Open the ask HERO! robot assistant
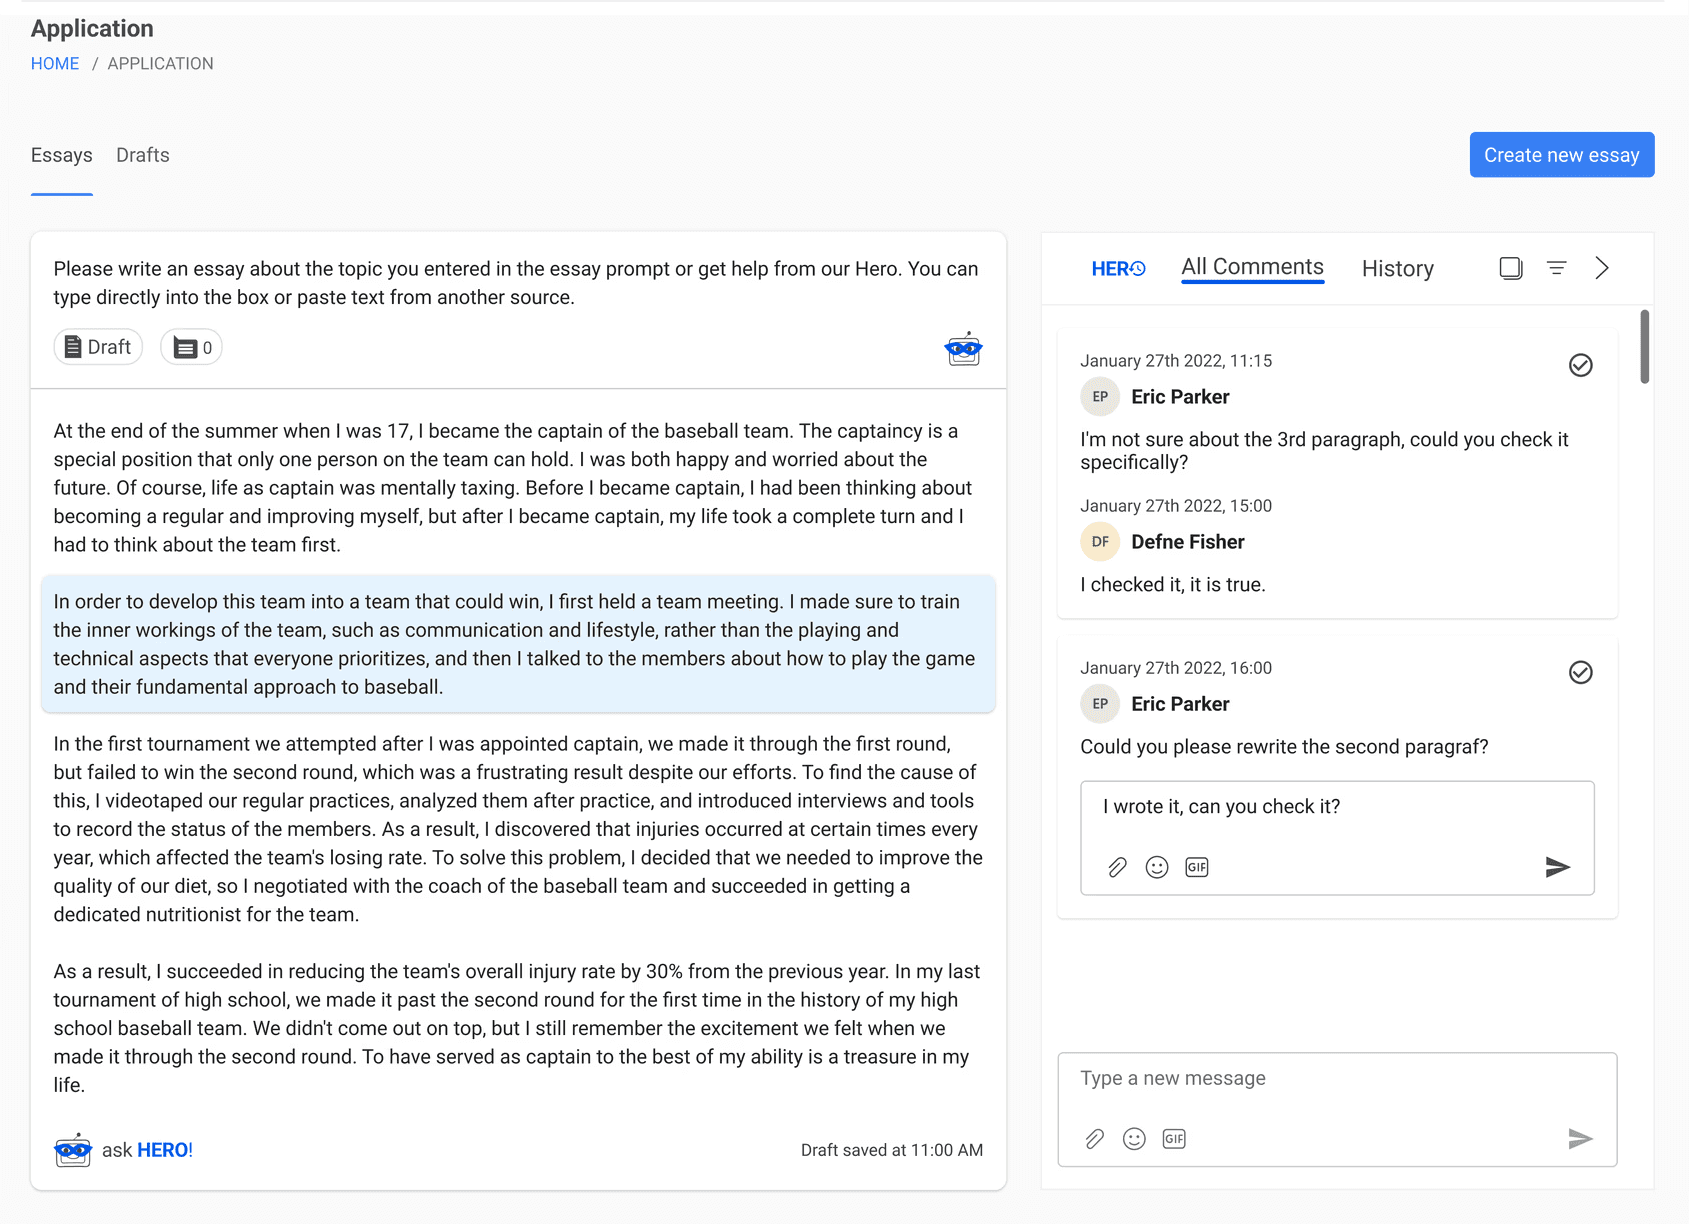Screen dimensions: 1689x1224 tap(73, 1150)
